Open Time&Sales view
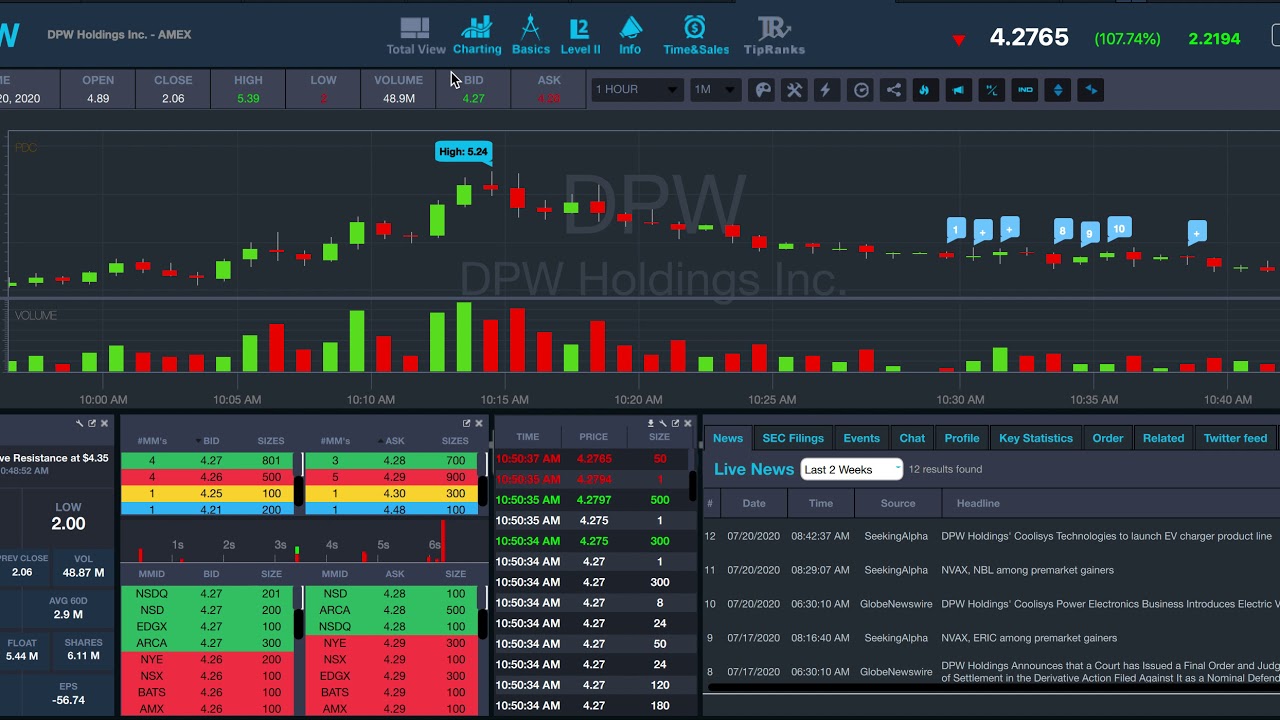Image resolution: width=1280 pixels, height=720 pixels. [695, 36]
